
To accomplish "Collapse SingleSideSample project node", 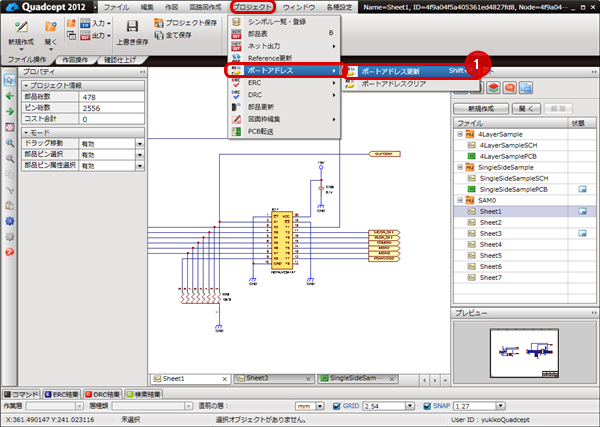I will (460, 167).
